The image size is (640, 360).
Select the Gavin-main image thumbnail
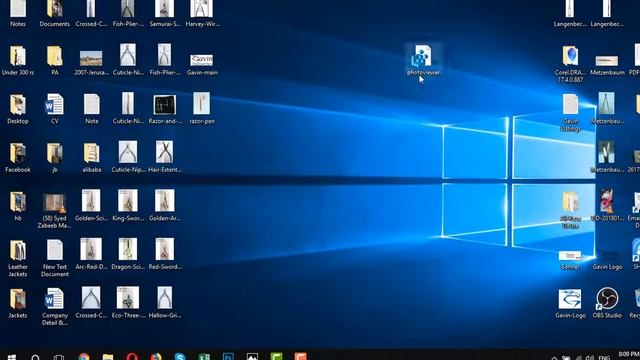pyautogui.click(x=202, y=62)
